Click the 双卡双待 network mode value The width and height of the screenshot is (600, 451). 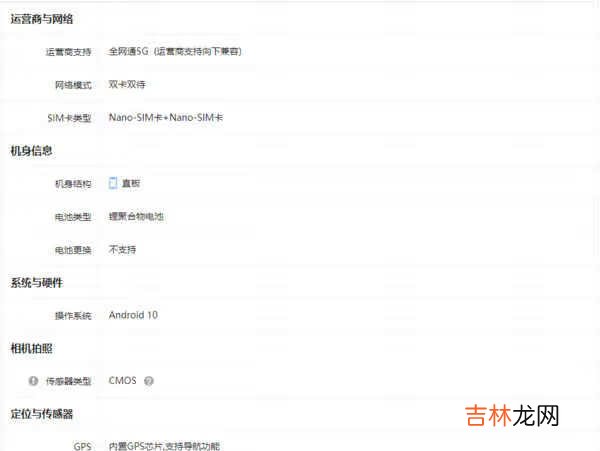click(127, 84)
